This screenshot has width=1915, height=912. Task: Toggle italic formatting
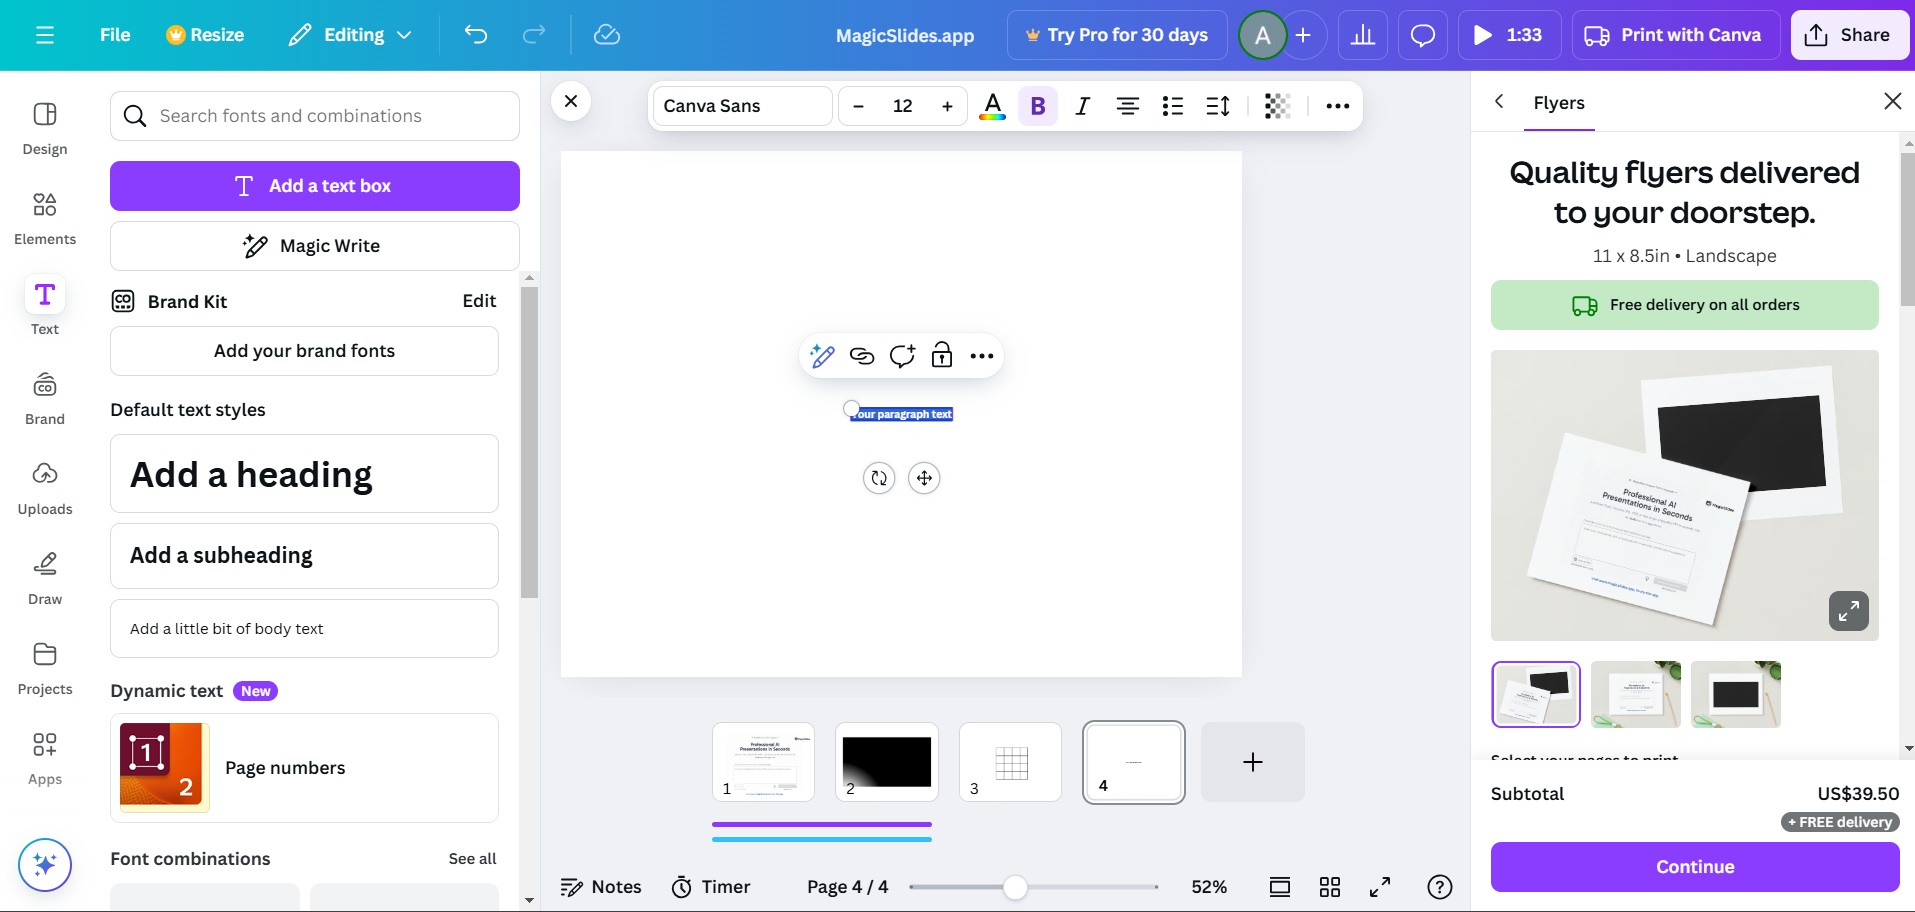tap(1082, 106)
